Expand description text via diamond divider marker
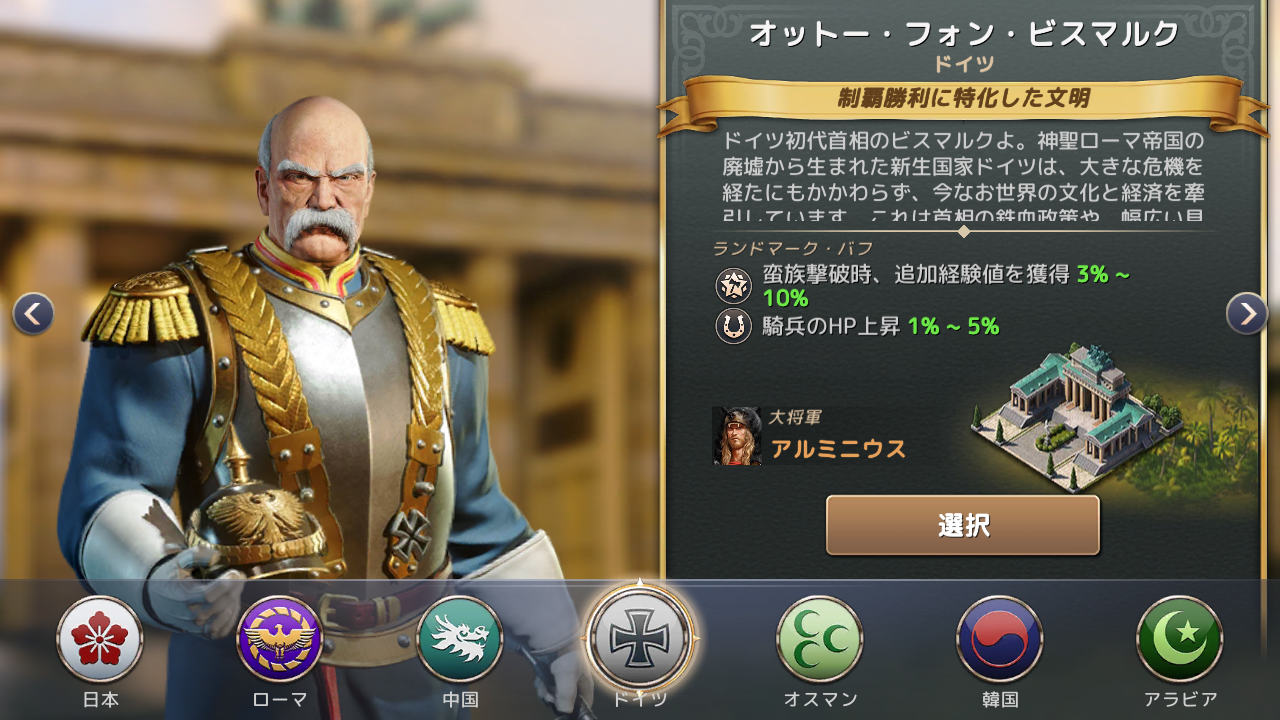This screenshot has width=1280, height=720. (x=964, y=231)
